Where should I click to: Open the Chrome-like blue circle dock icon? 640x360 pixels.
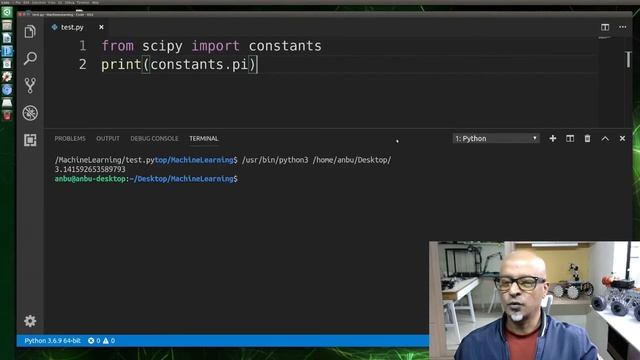click(7, 89)
